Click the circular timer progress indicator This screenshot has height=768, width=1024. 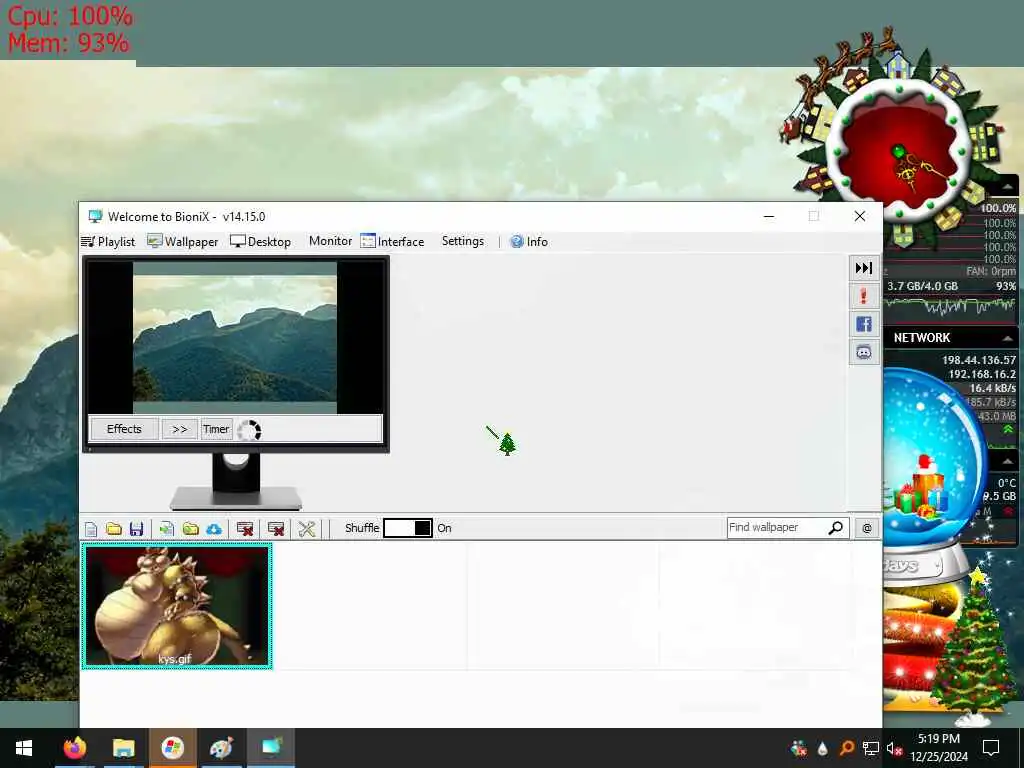[249, 430]
